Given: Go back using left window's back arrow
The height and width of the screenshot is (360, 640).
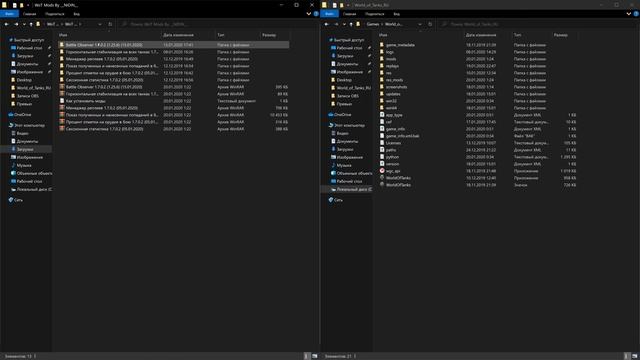Looking at the screenshot, I should 7,24.
